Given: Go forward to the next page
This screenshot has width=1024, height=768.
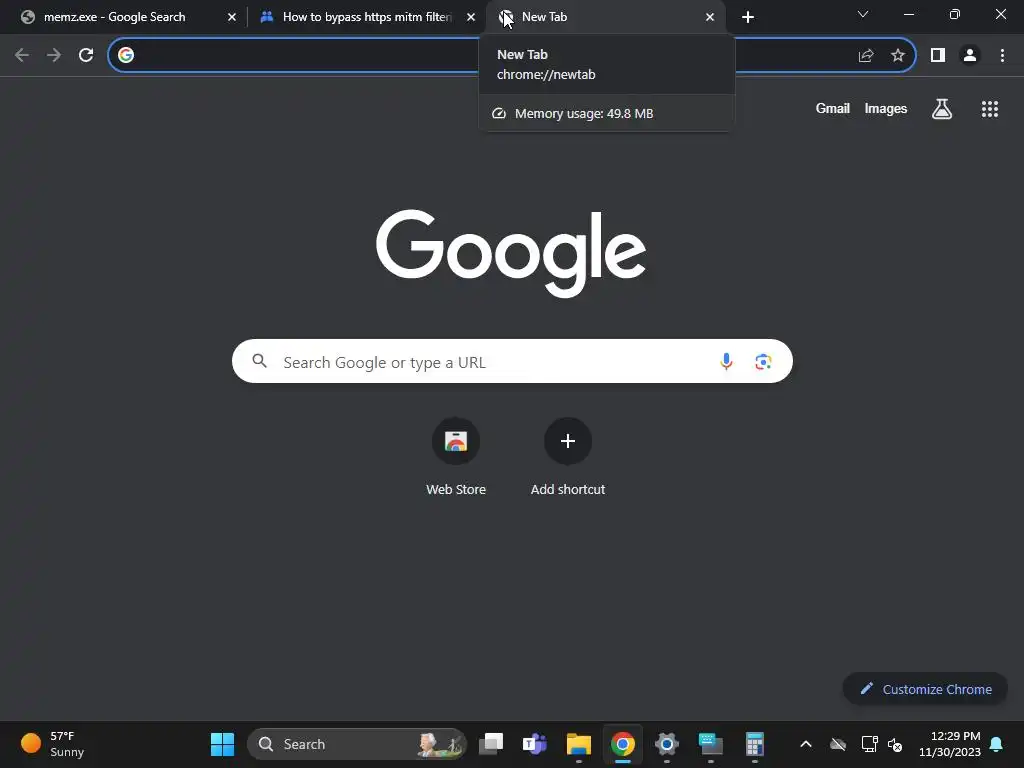Looking at the screenshot, I should (54, 56).
